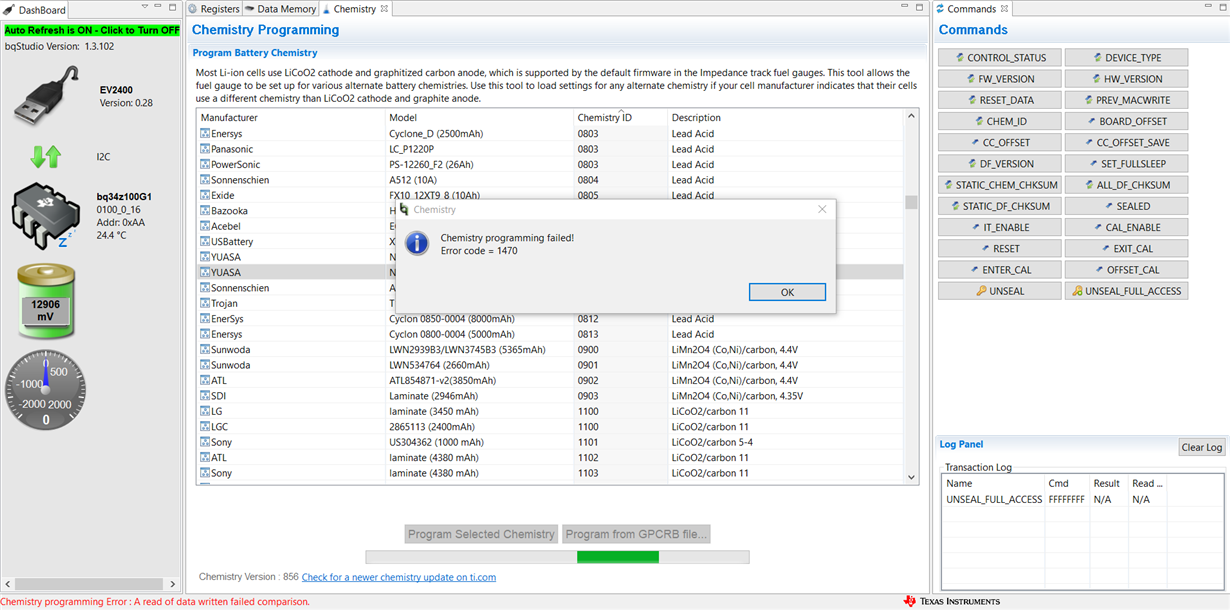Click the chemistry programming progress bar
Screen dimensions: 1230x610
pos(557,557)
